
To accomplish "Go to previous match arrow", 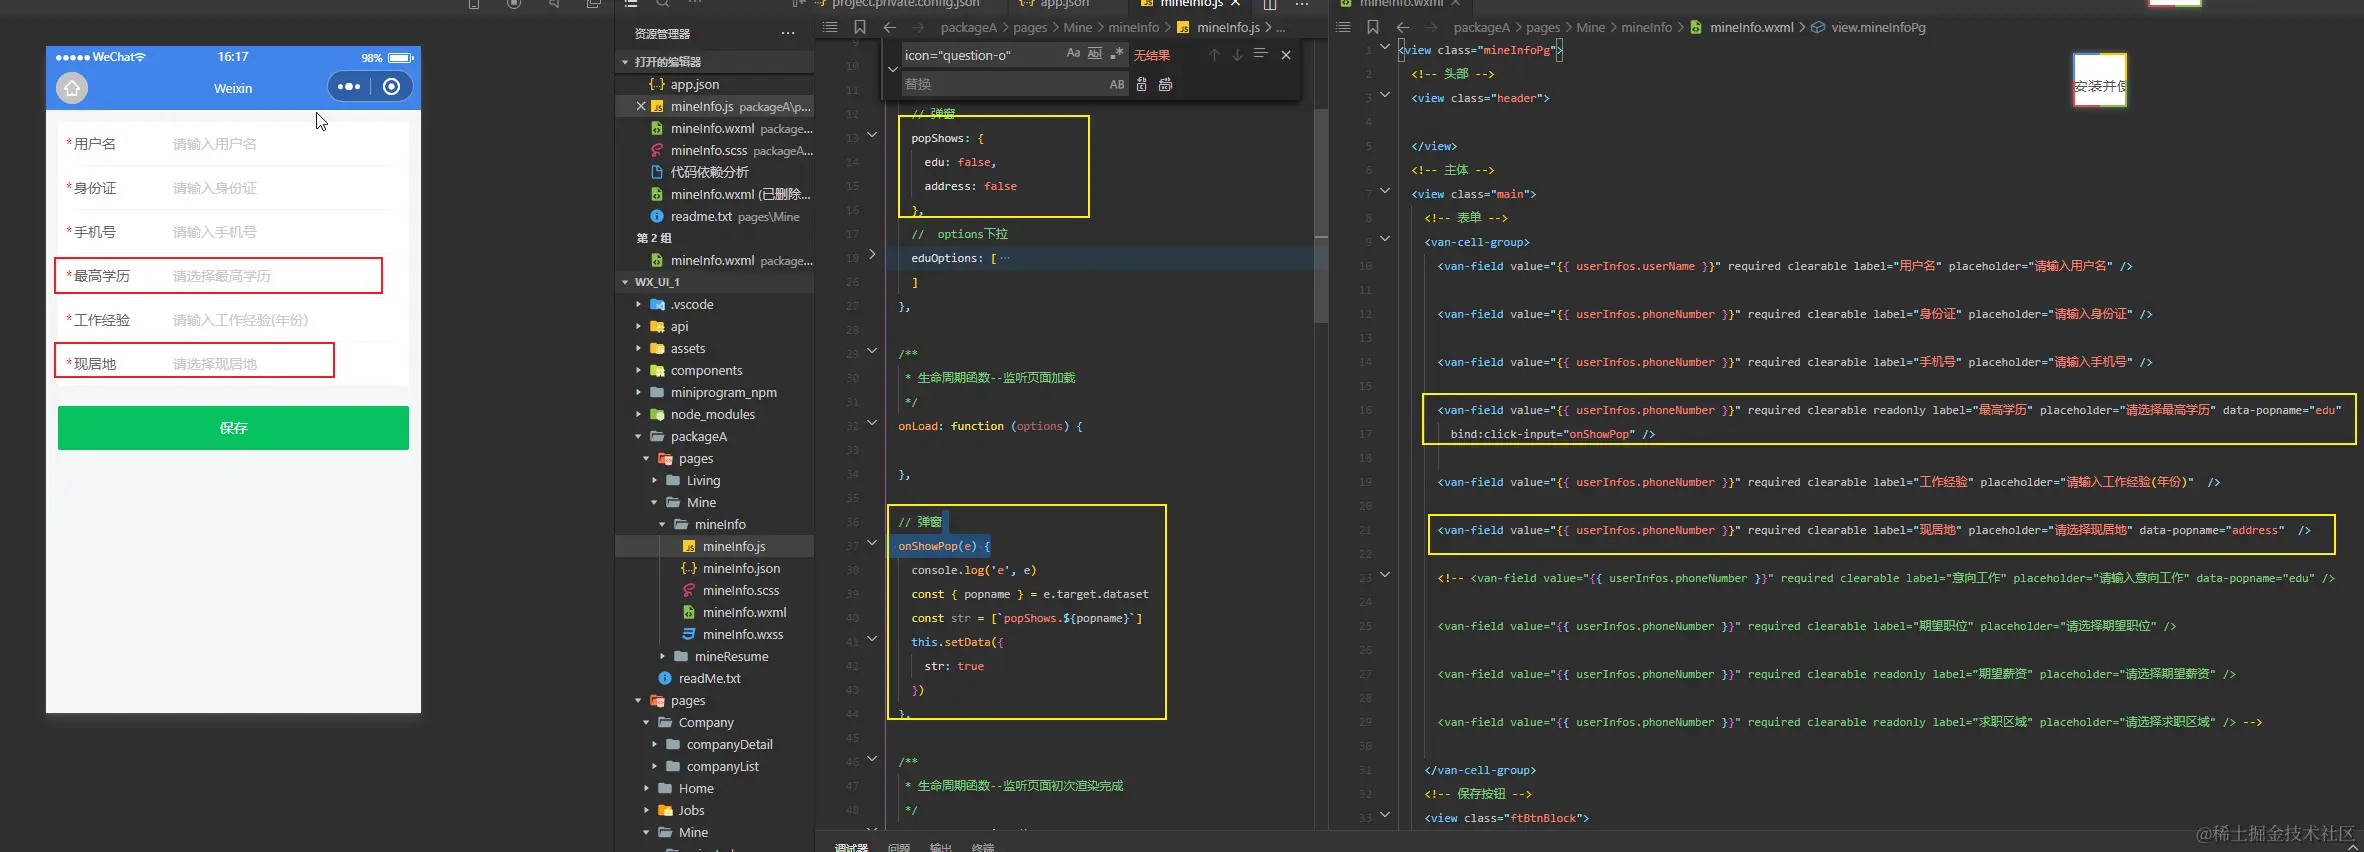I will [1214, 54].
